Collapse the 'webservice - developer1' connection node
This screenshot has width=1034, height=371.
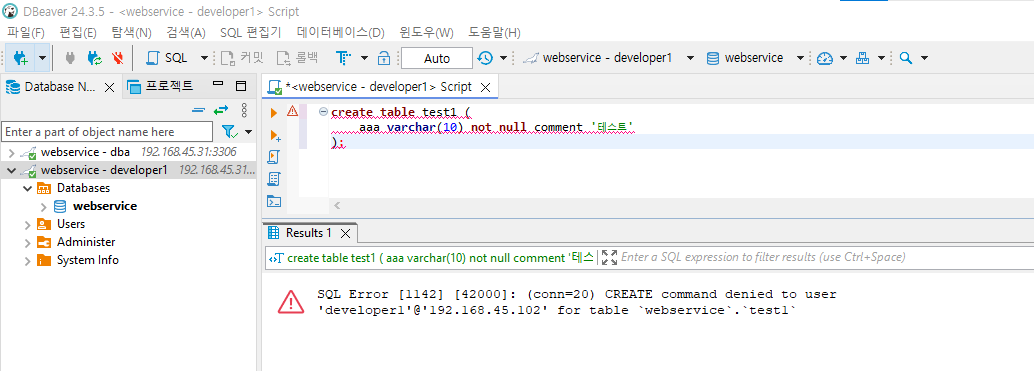(11, 171)
